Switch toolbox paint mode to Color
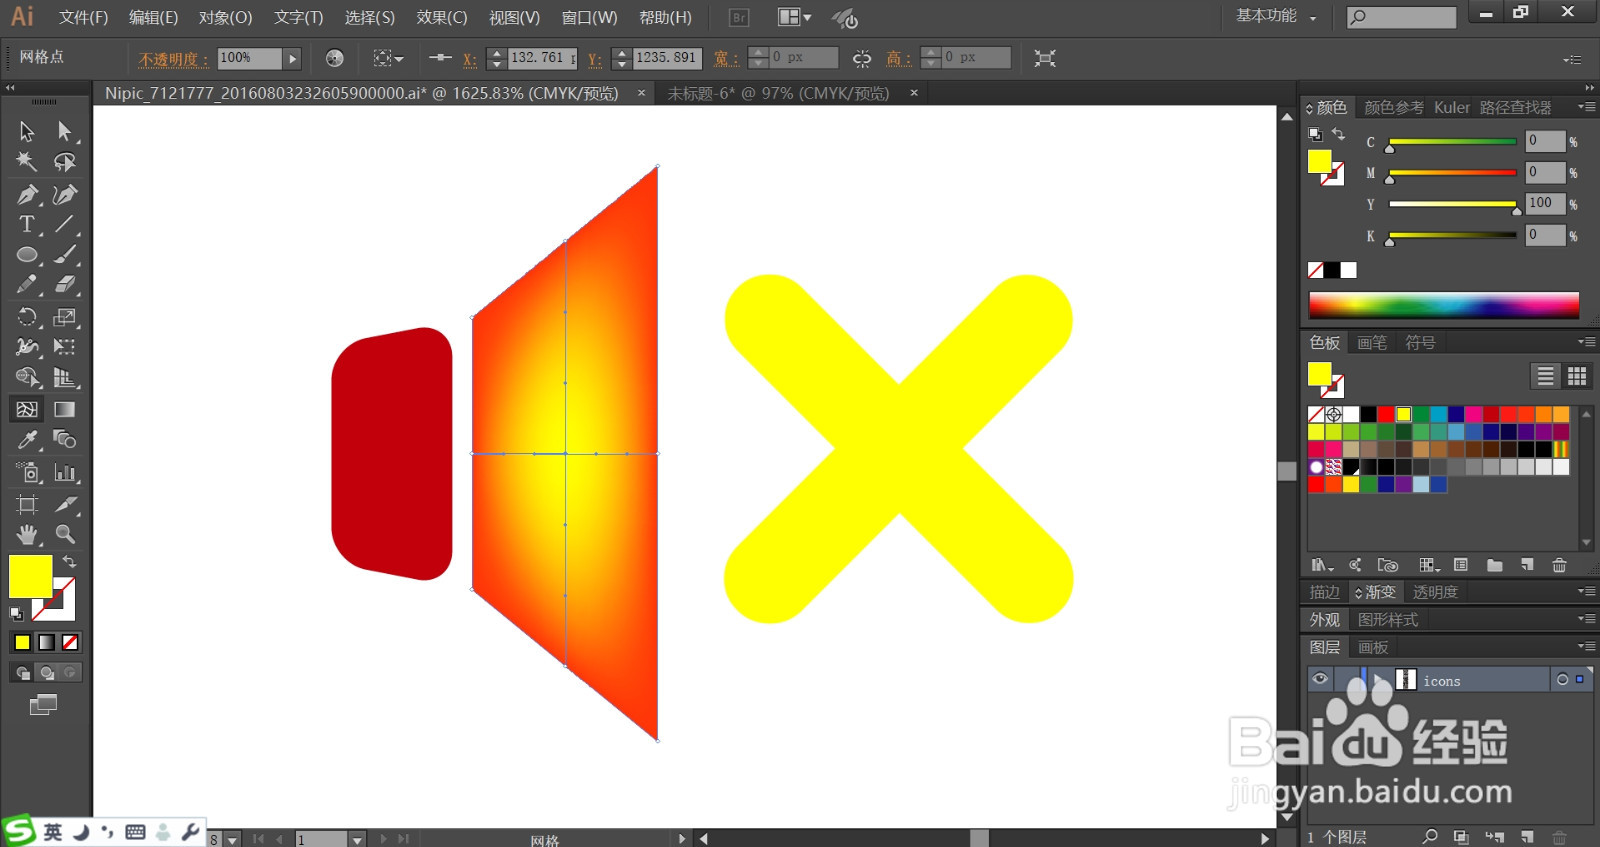The height and width of the screenshot is (847, 1600). pos(22,642)
